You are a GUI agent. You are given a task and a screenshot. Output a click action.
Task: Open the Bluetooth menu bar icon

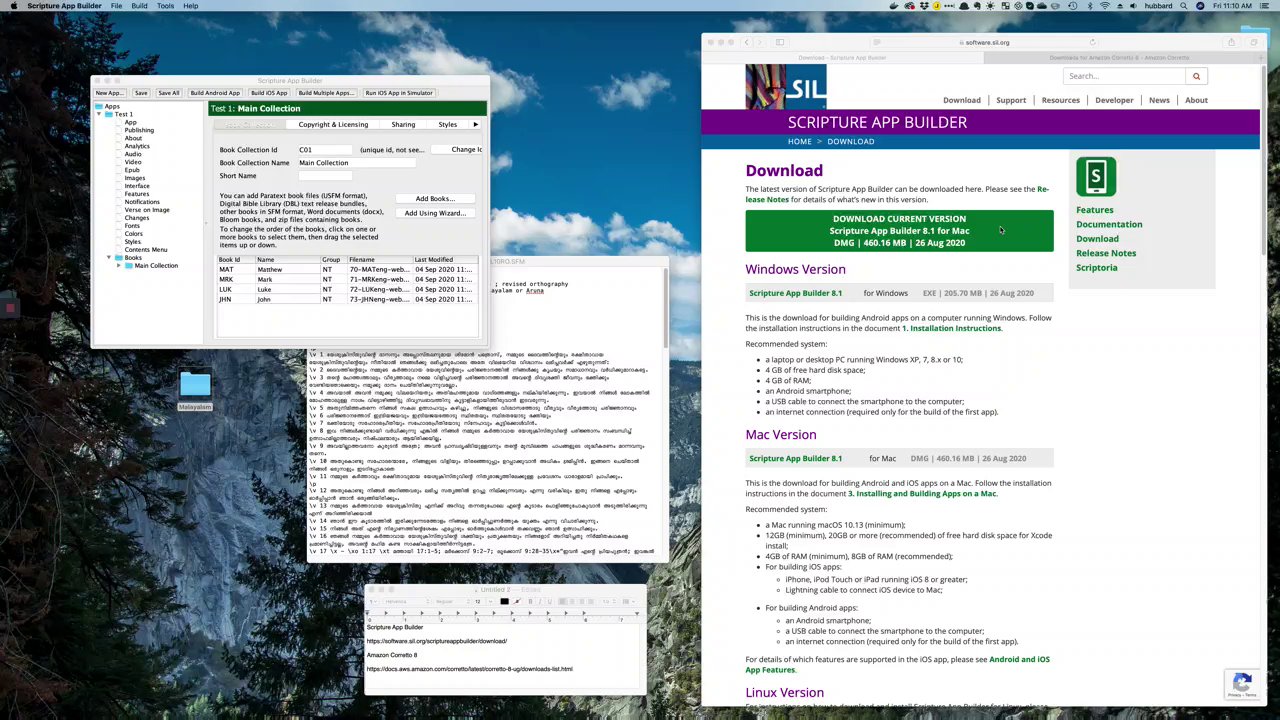tap(1088, 6)
